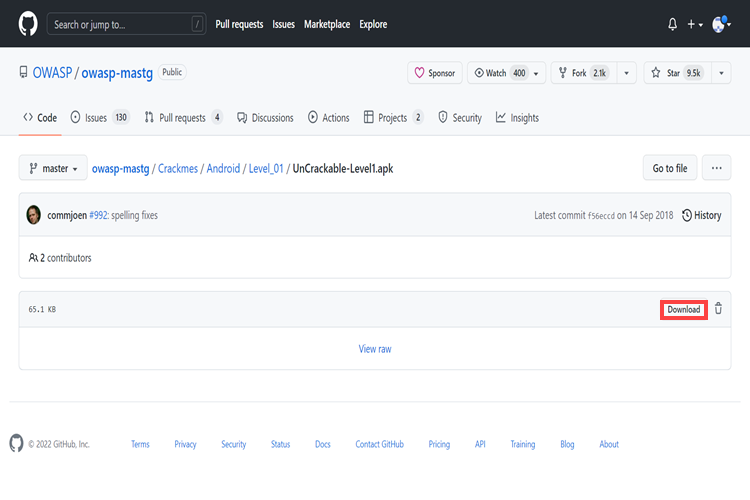Fork the repository
This screenshot has width=750, height=500.
click(584, 73)
